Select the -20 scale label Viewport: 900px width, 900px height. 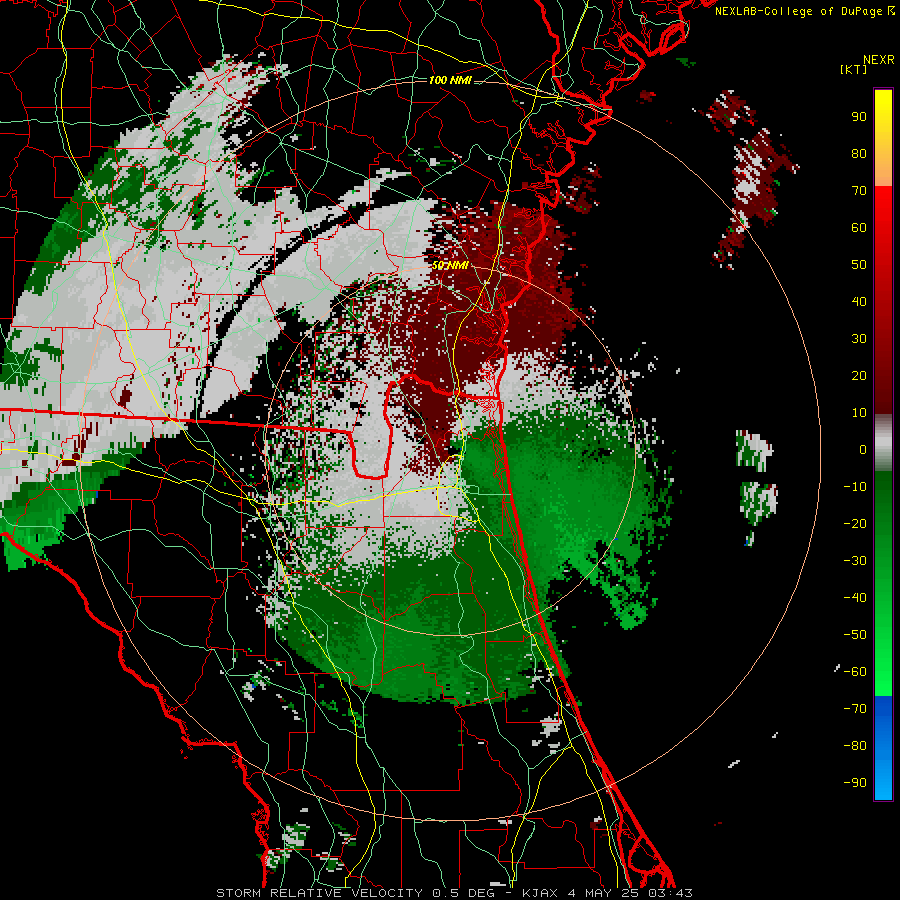(855, 523)
